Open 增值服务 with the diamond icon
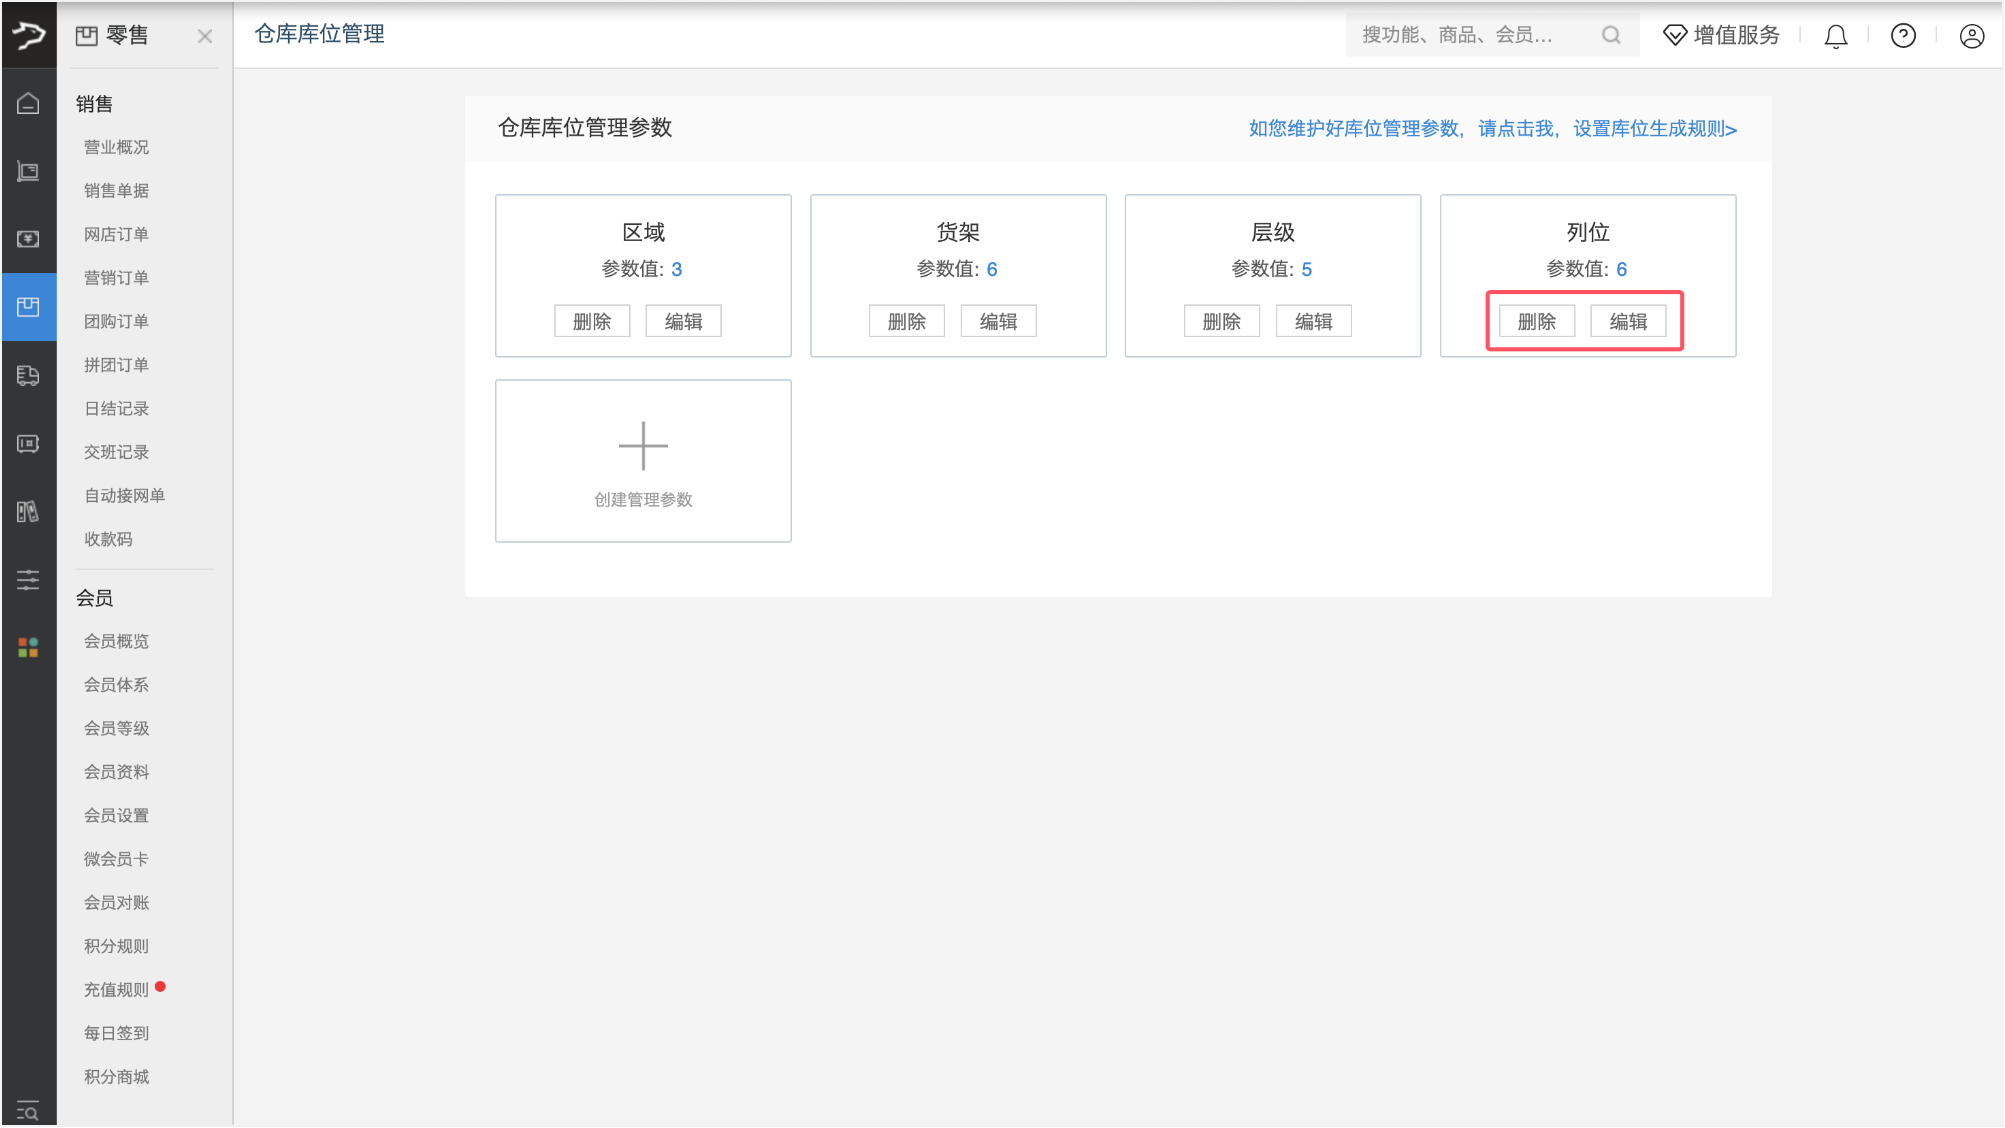Viewport: 2005px width, 1128px height. point(1721,35)
